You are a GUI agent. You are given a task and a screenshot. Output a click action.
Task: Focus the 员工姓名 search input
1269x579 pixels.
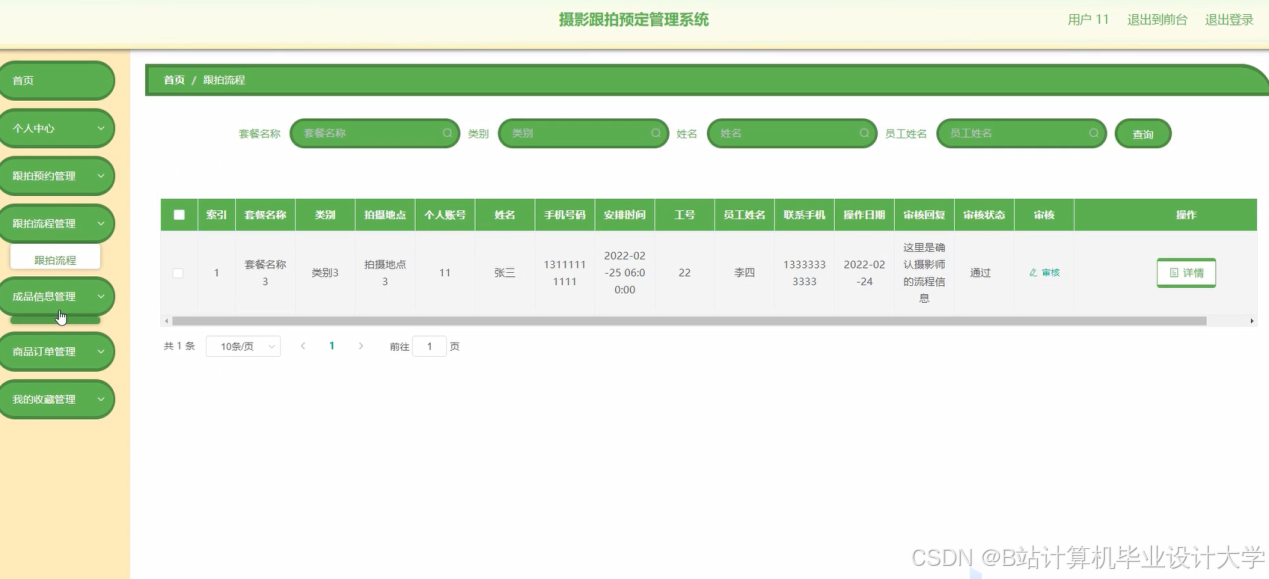tap(1021, 133)
